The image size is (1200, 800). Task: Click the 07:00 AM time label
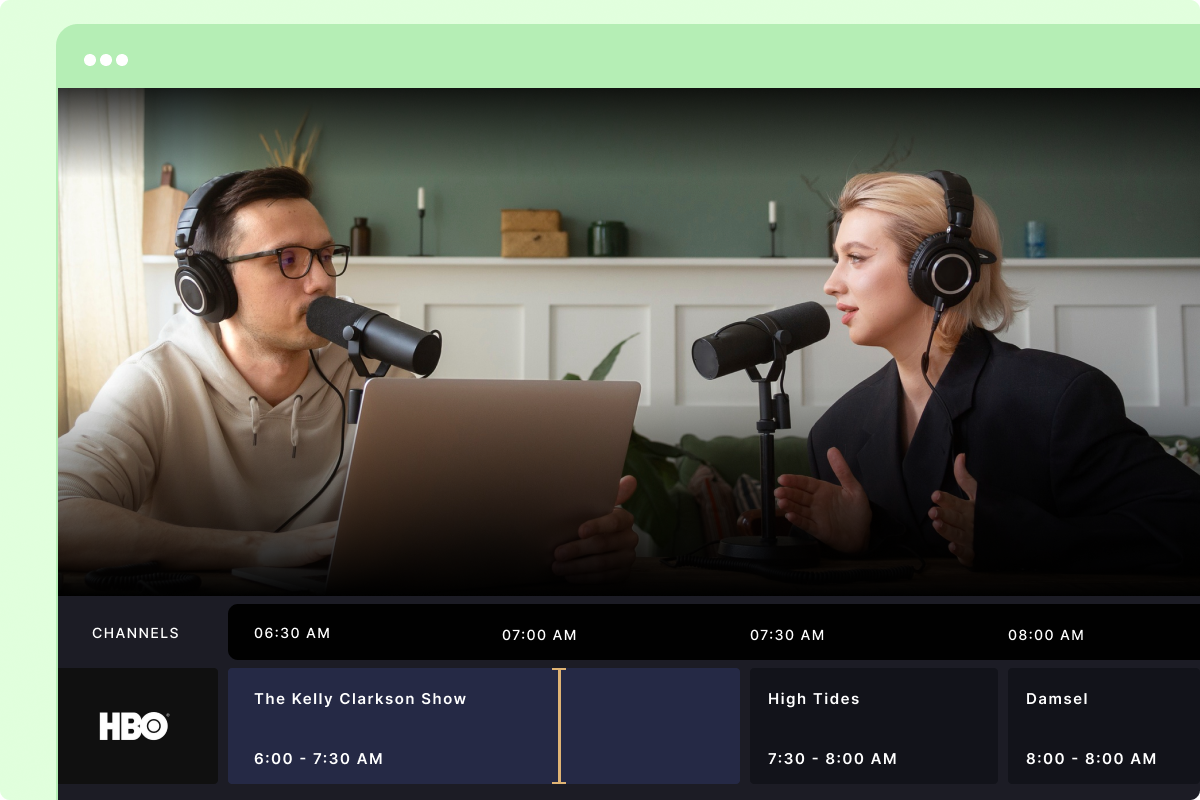click(x=538, y=635)
